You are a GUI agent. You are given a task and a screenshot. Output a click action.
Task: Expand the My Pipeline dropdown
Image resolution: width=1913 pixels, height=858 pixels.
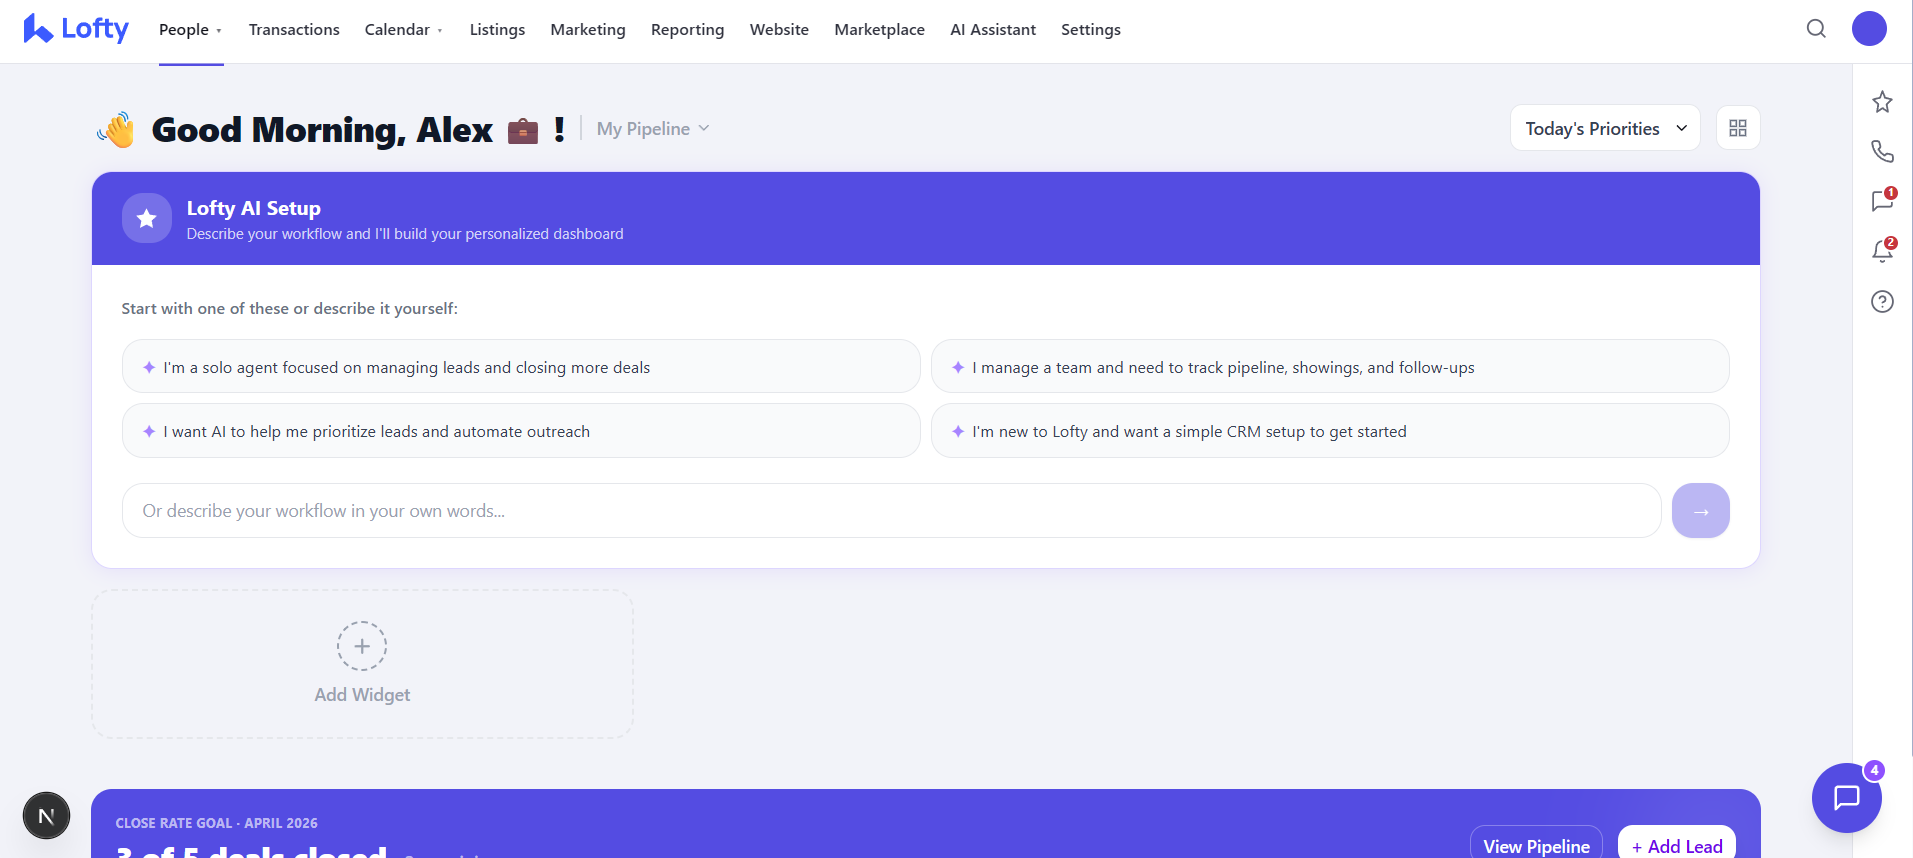click(x=653, y=129)
